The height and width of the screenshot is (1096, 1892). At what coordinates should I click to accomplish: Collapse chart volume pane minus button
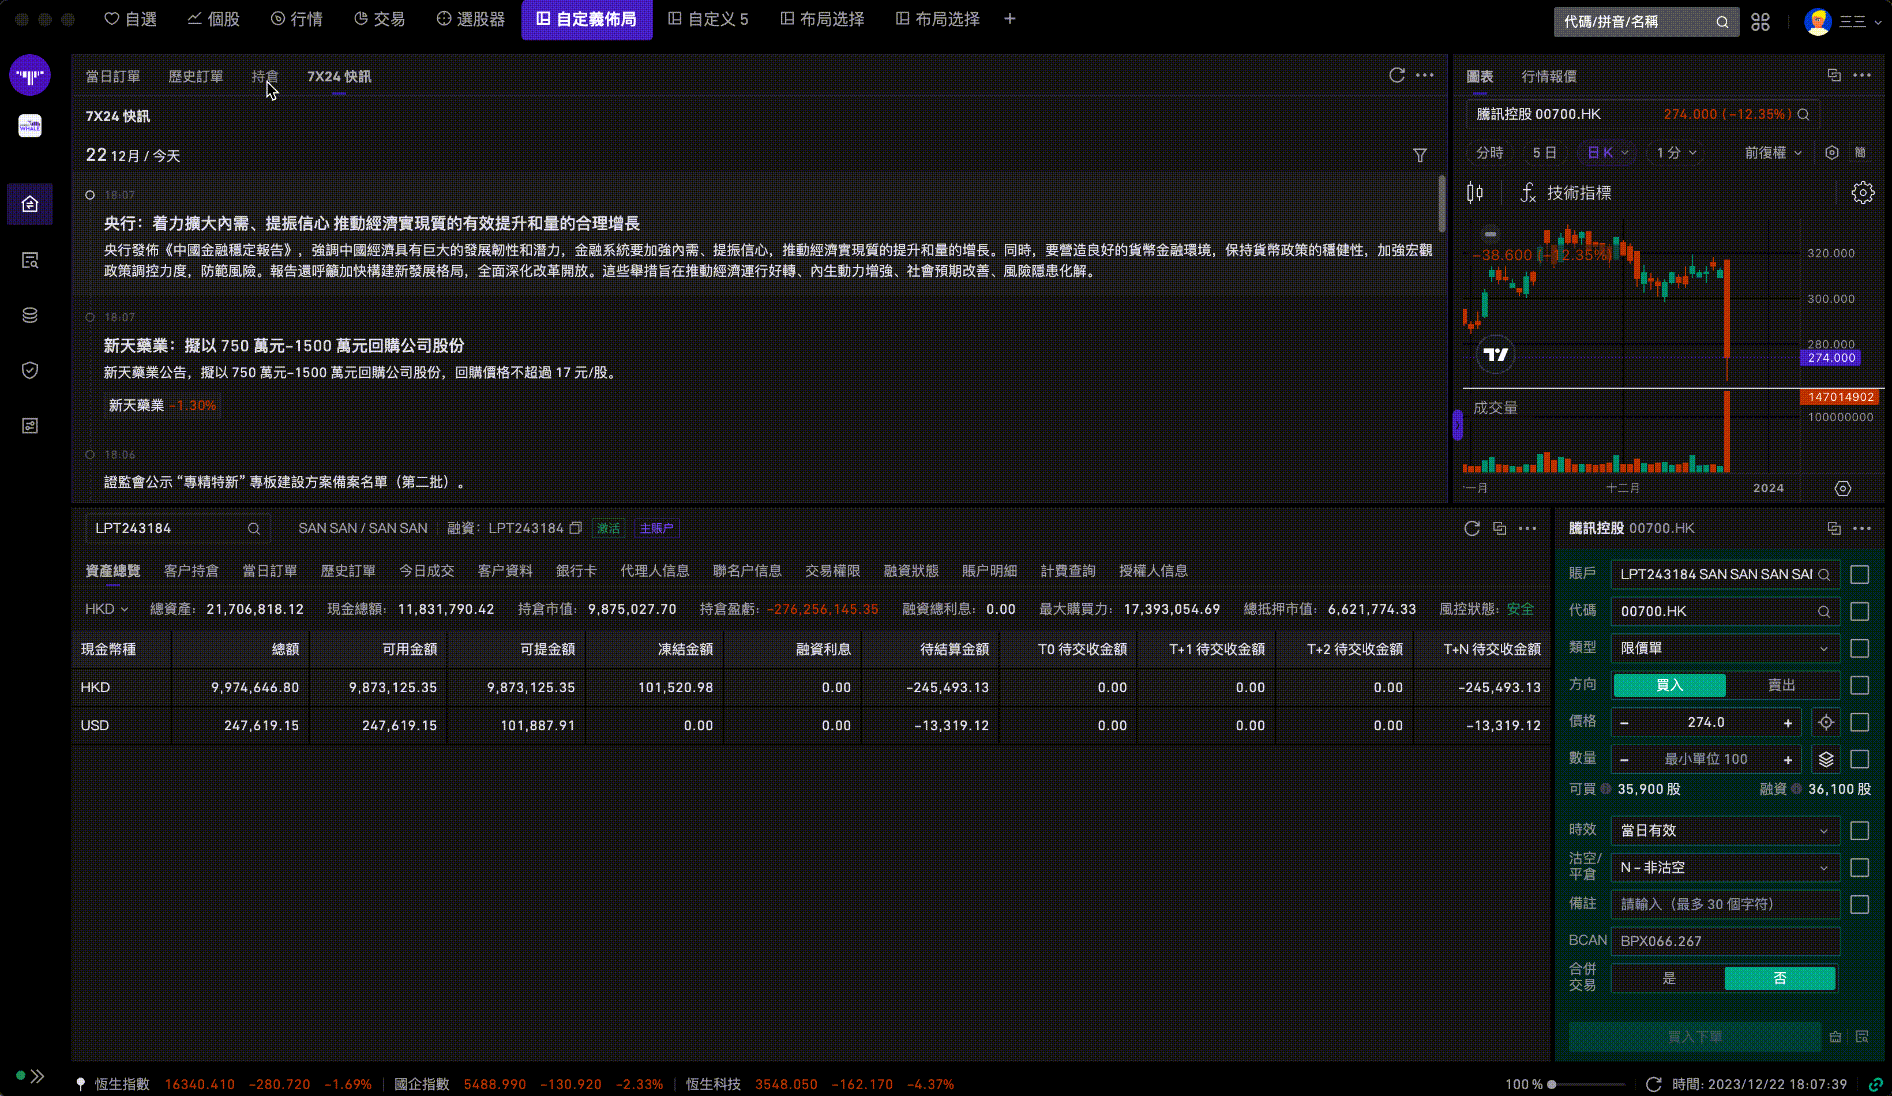click(x=1490, y=234)
